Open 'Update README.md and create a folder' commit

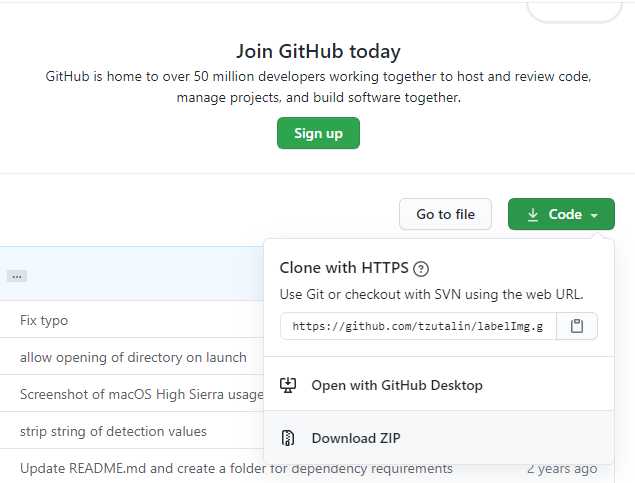click(x=236, y=468)
